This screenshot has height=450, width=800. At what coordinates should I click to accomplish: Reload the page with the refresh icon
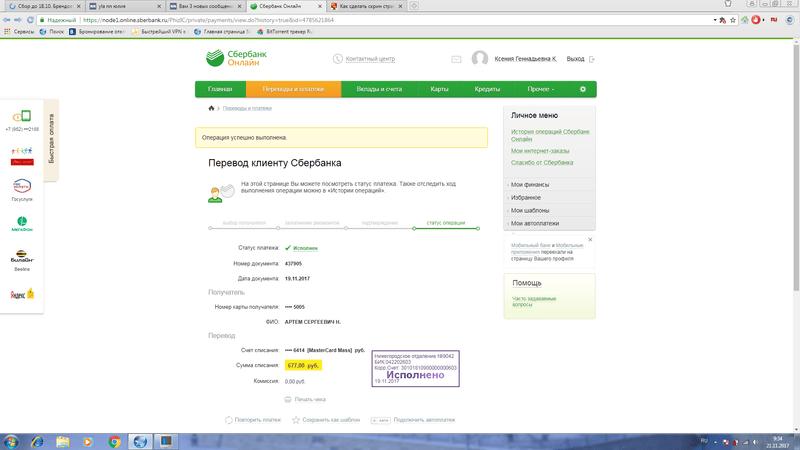[30, 20]
